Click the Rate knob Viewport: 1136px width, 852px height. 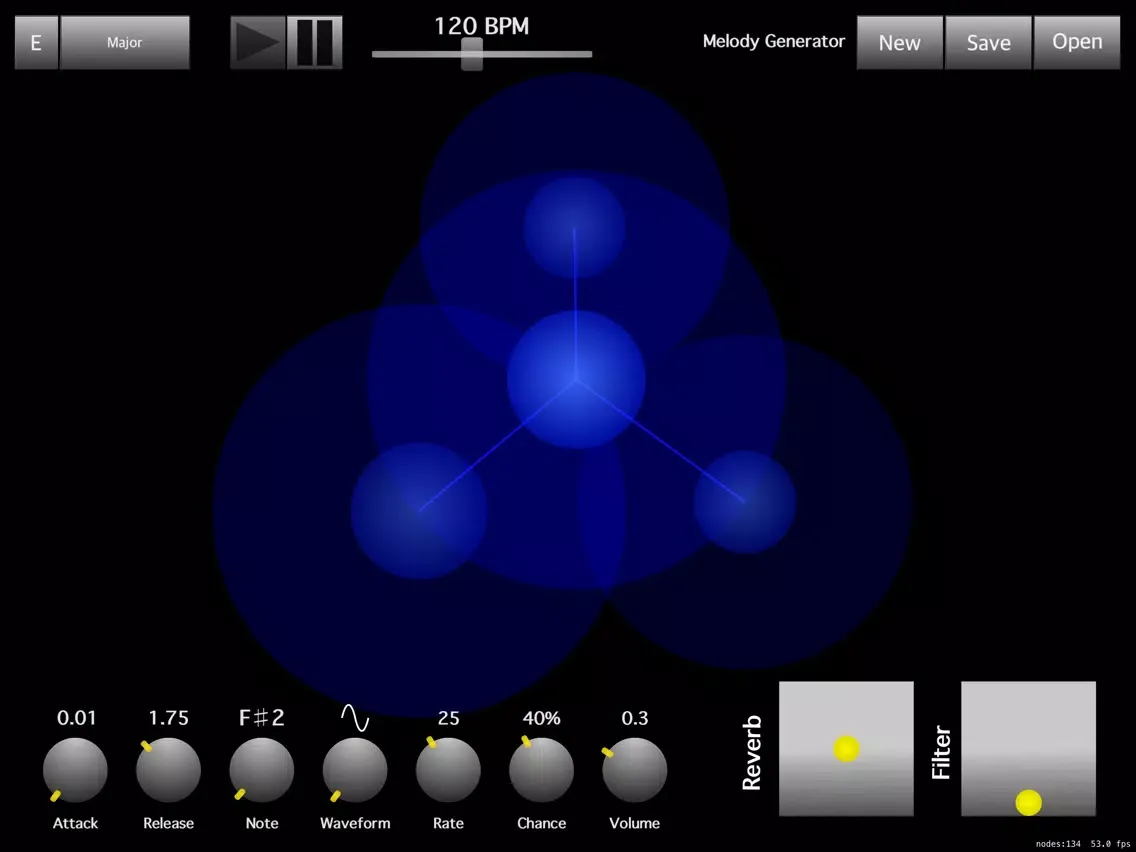448,770
